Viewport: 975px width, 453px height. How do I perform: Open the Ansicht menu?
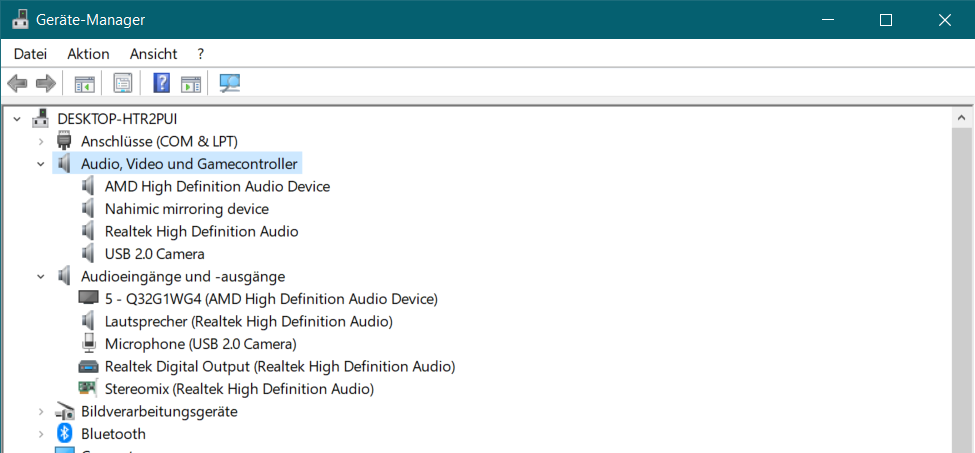[154, 54]
